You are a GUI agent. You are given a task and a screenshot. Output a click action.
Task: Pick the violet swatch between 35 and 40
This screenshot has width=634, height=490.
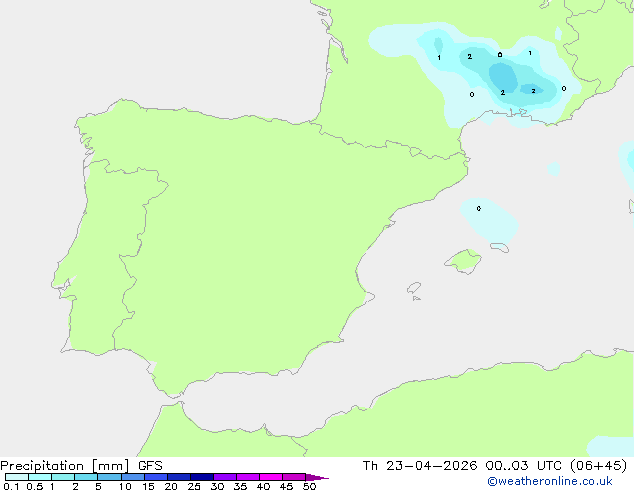248,477
